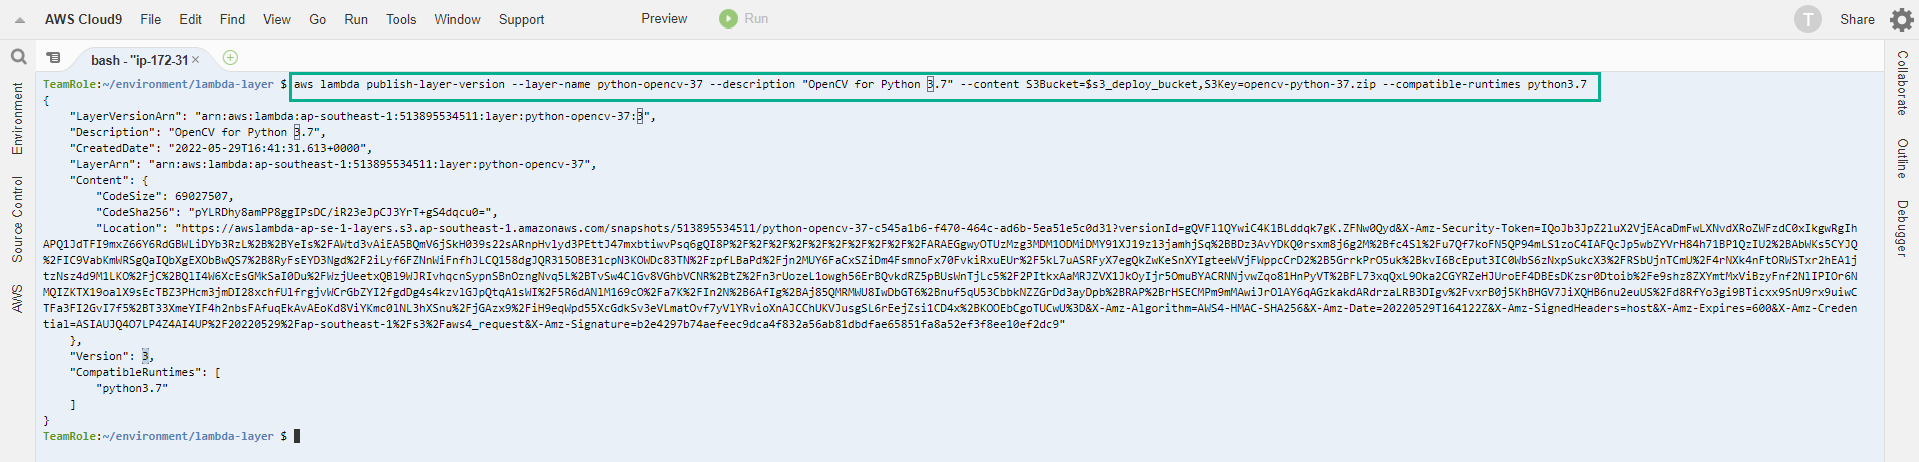Click the CodeSize 69027507 line

(164, 196)
